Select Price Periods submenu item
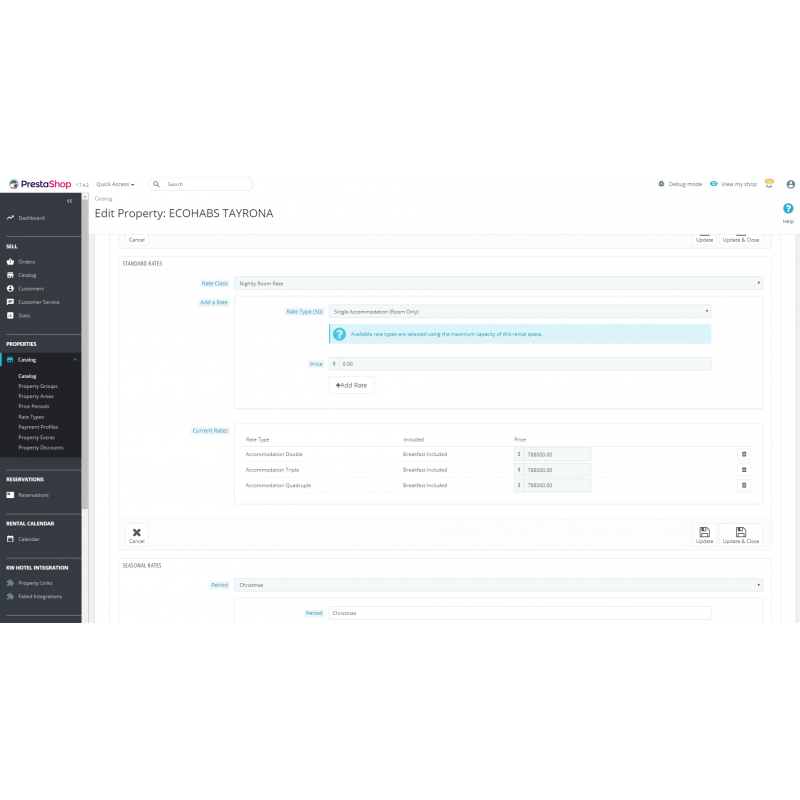800x800 pixels. [x=34, y=407]
